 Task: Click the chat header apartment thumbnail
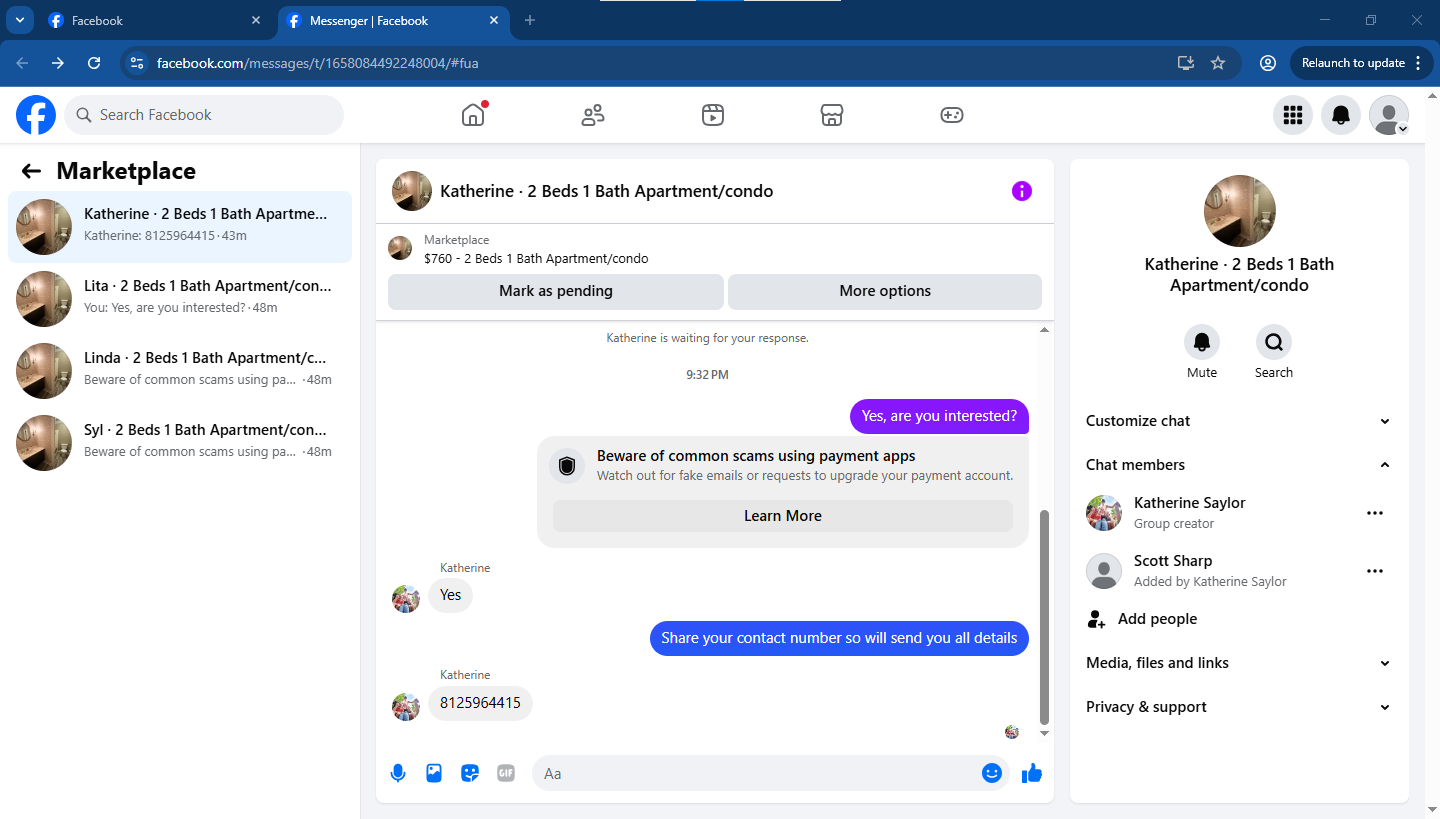pos(412,191)
